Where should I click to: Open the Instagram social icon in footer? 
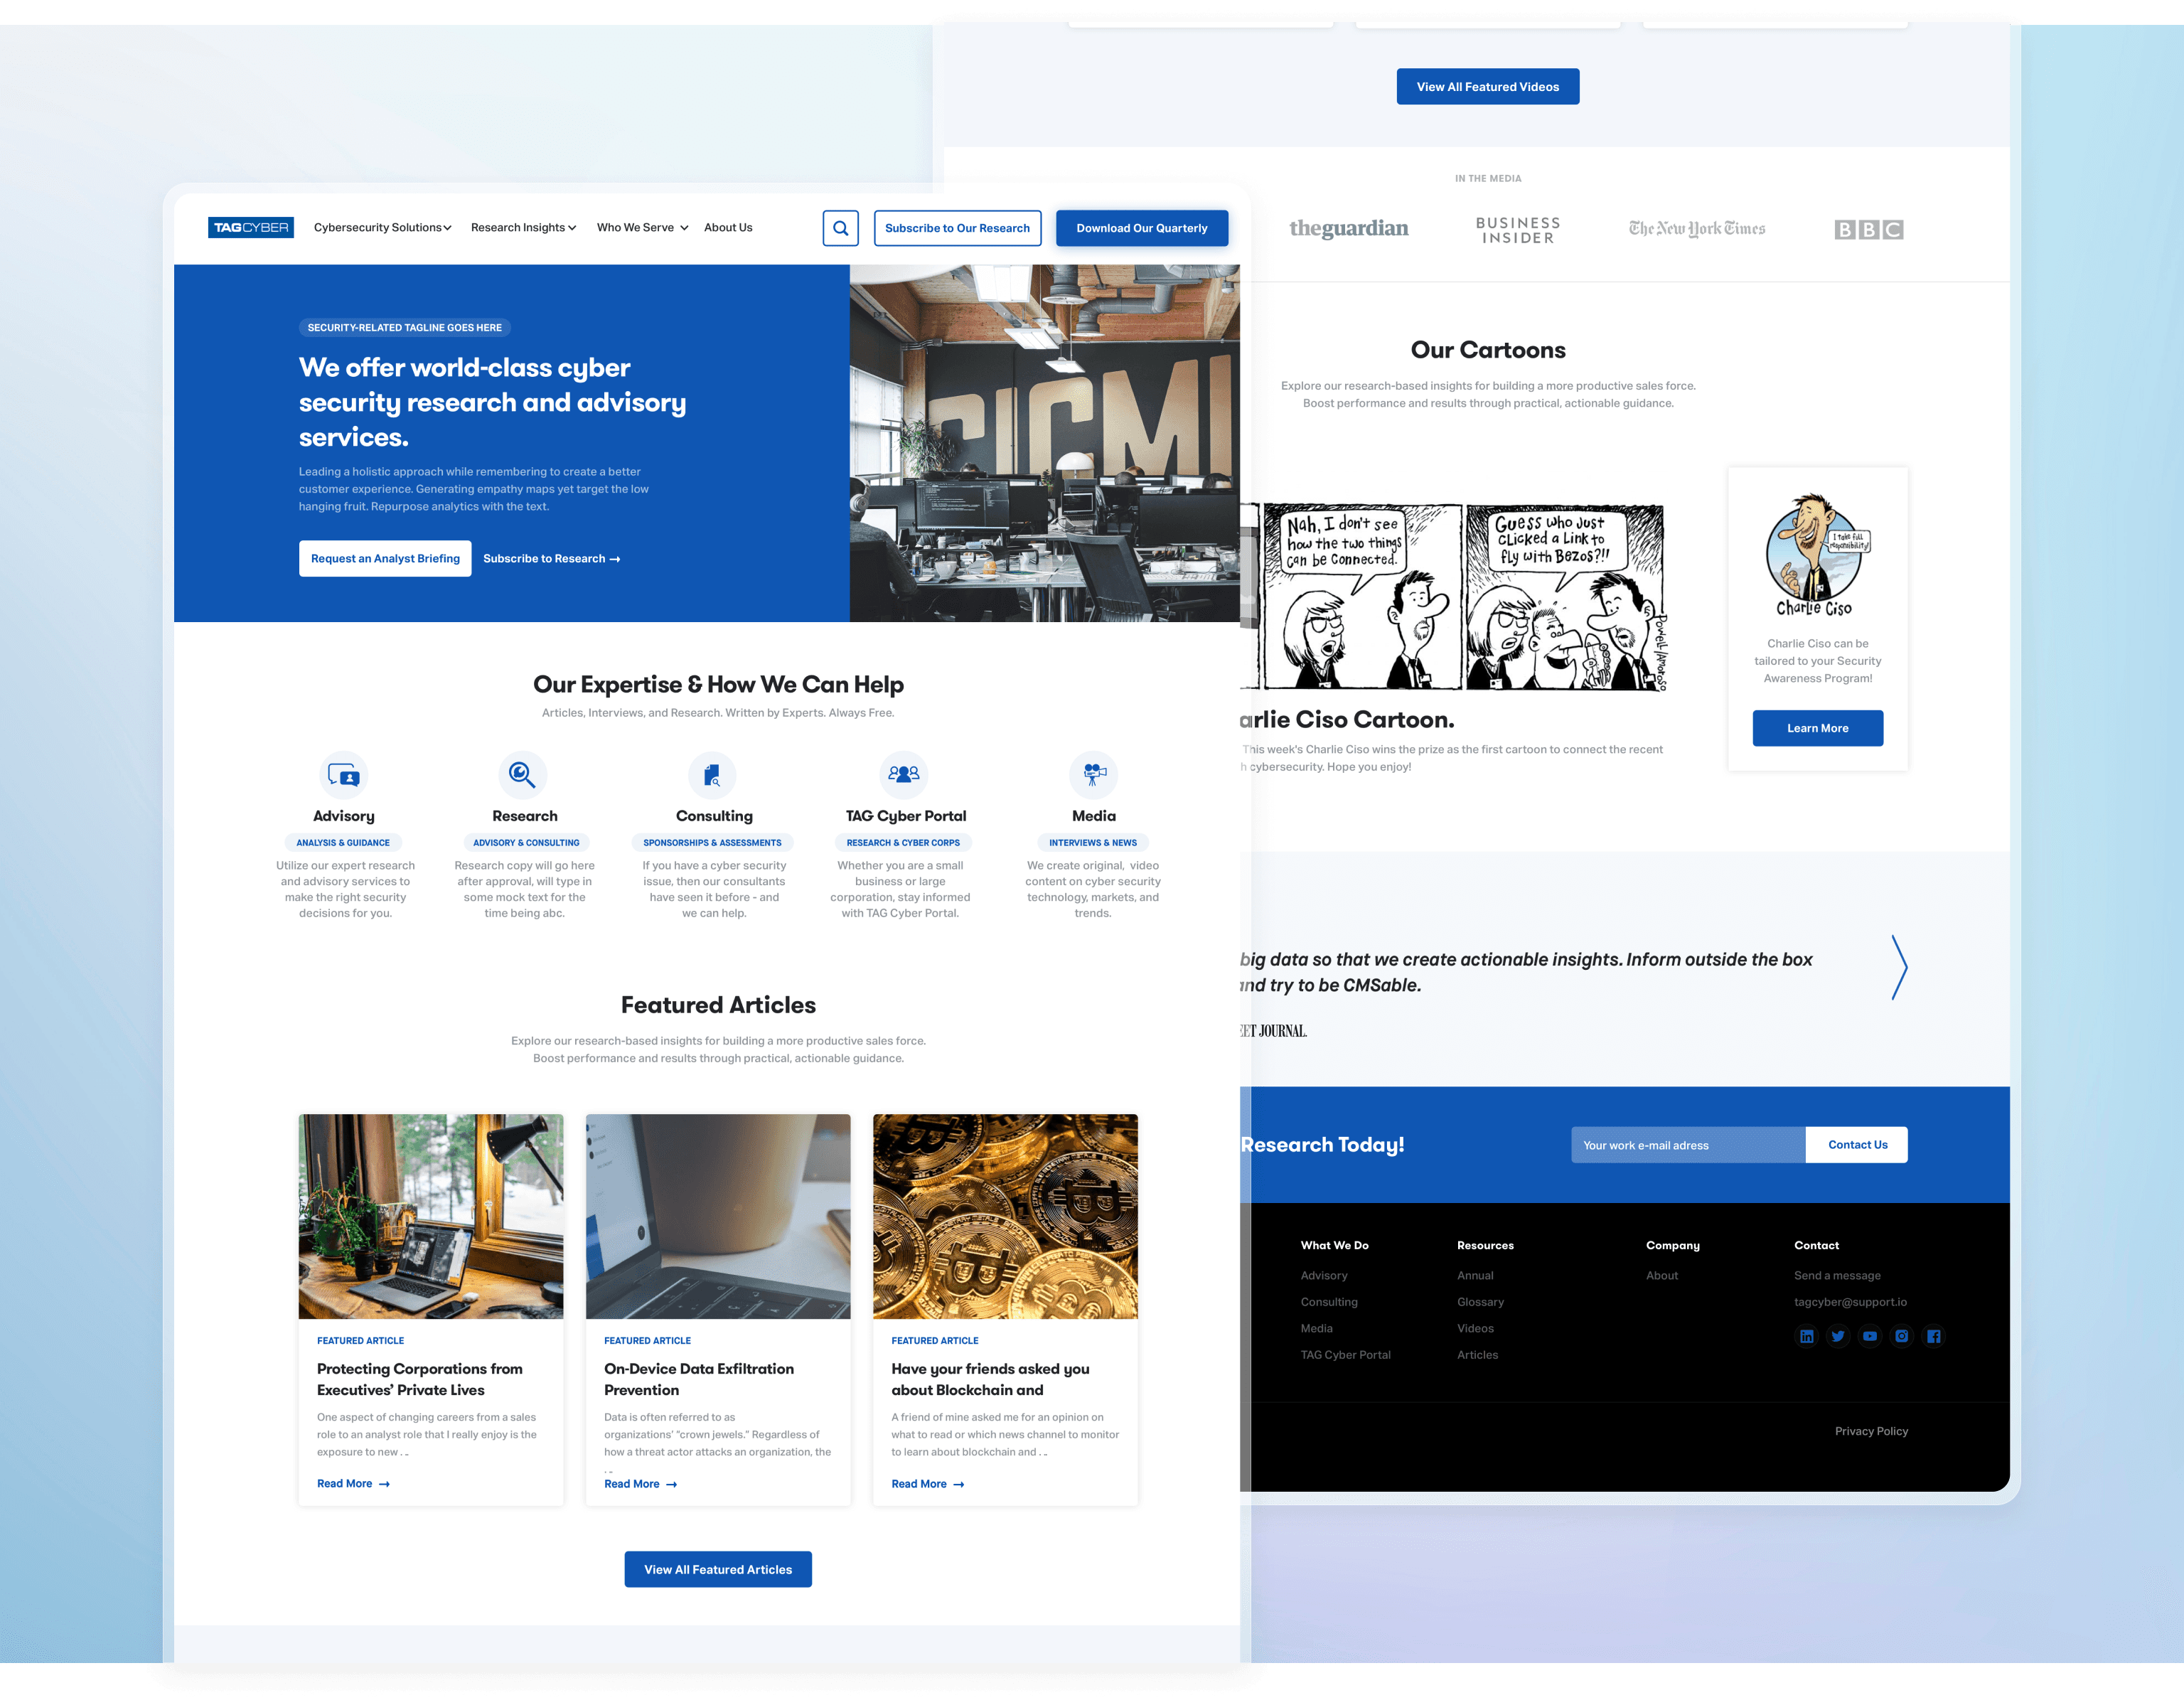click(1902, 1336)
